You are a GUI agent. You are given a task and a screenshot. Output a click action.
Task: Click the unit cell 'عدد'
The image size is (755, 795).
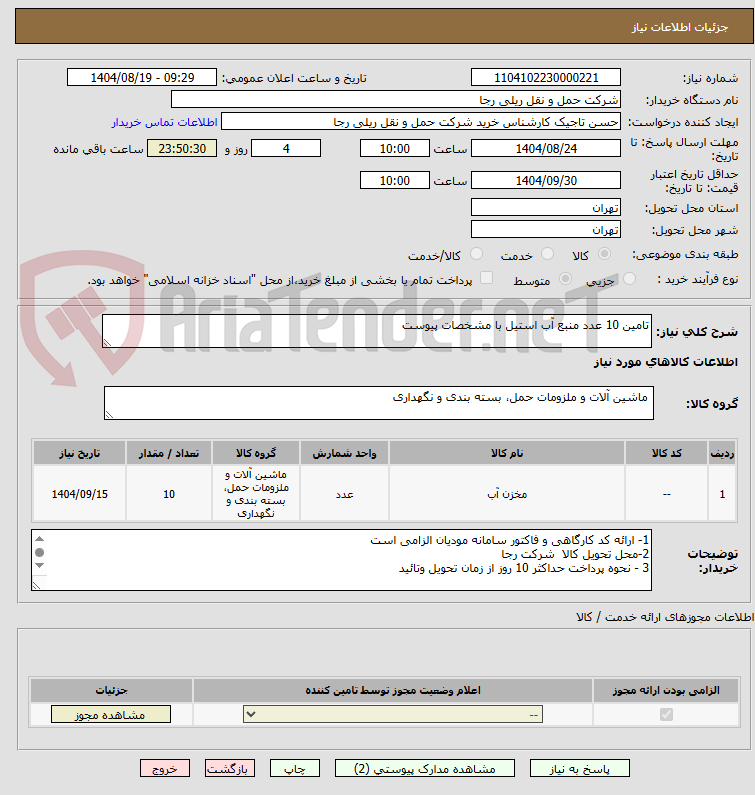[344, 494]
